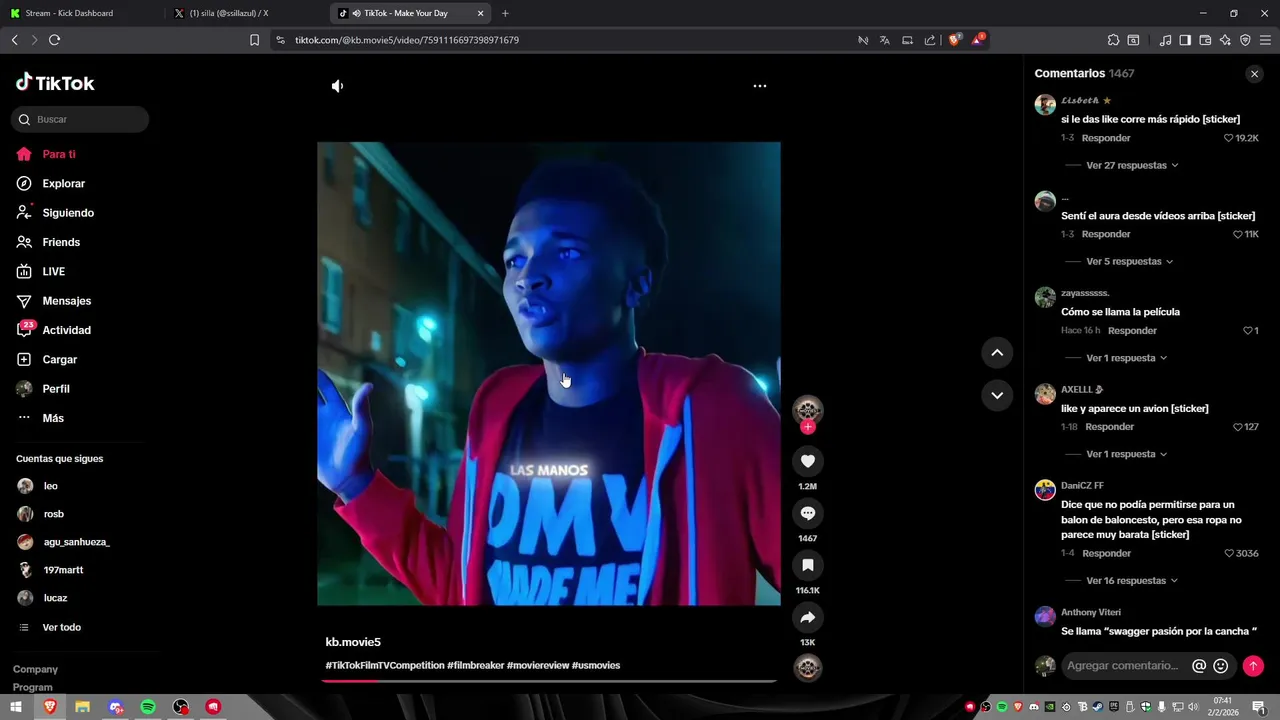This screenshot has height=720, width=1280.
Task: Close the Comentarios panel
Action: click(1254, 74)
